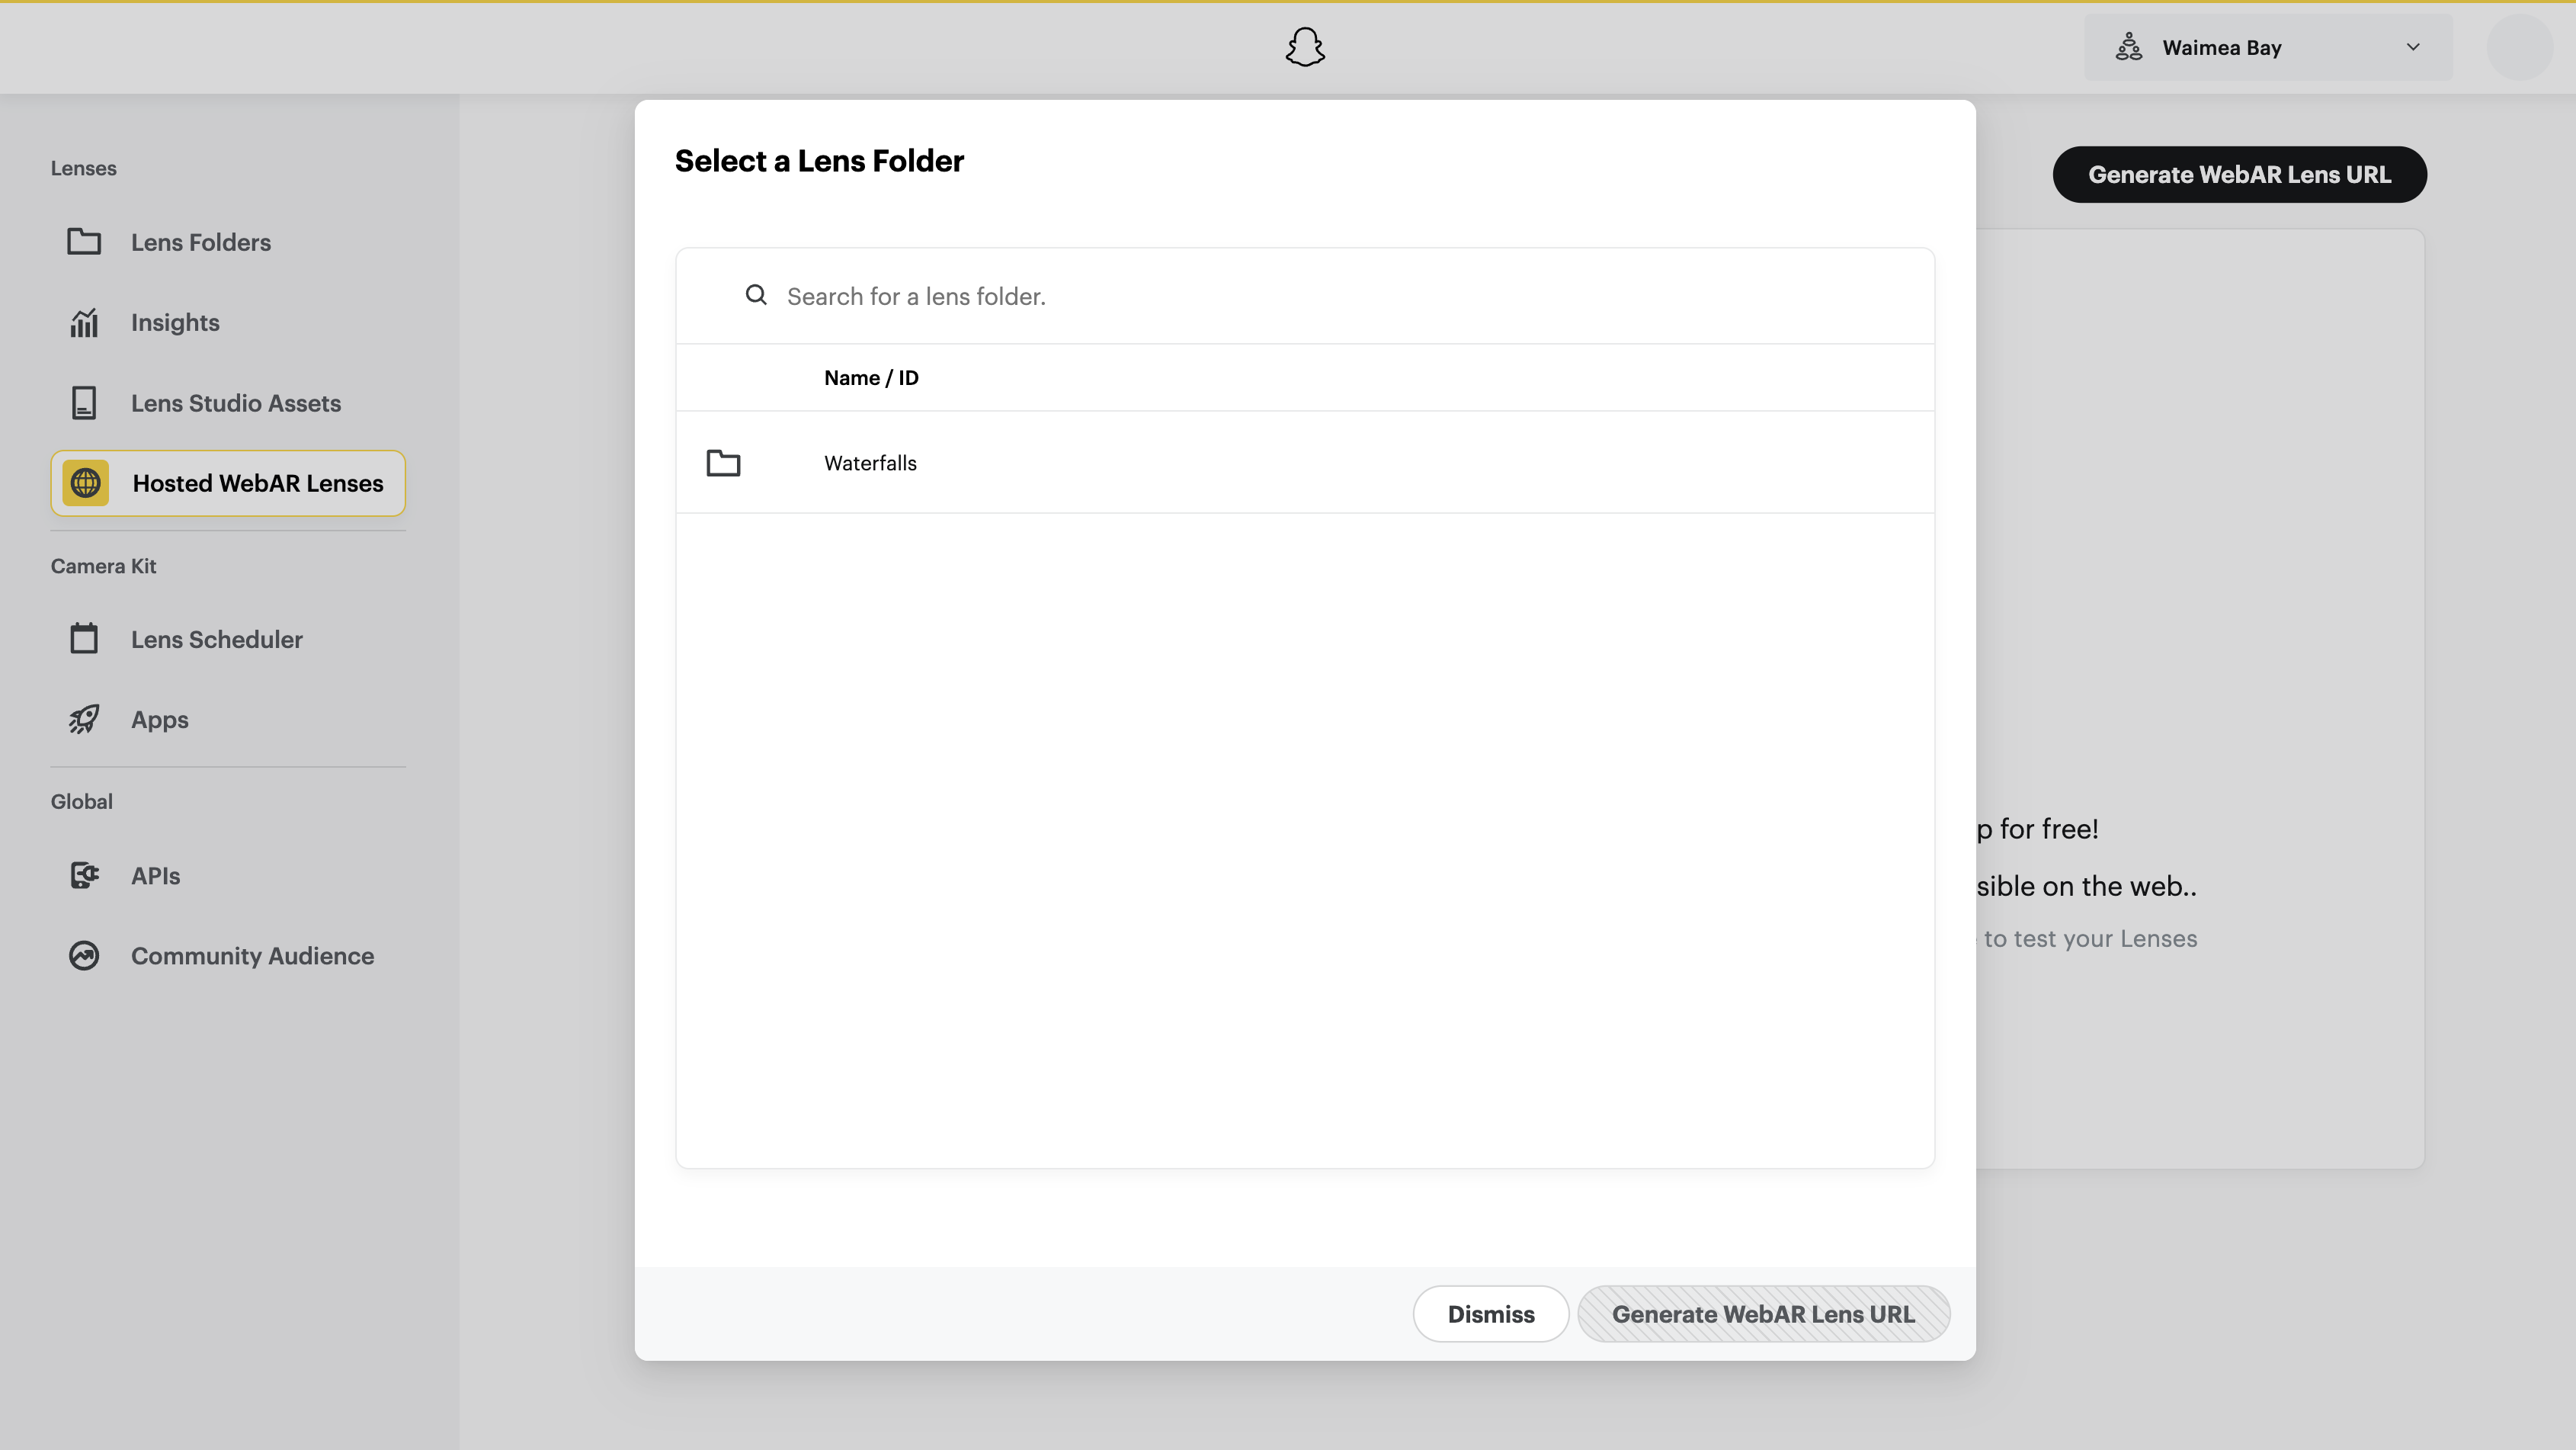Click the dialog's Generate WebAR Lens URL button

[1763, 1314]
